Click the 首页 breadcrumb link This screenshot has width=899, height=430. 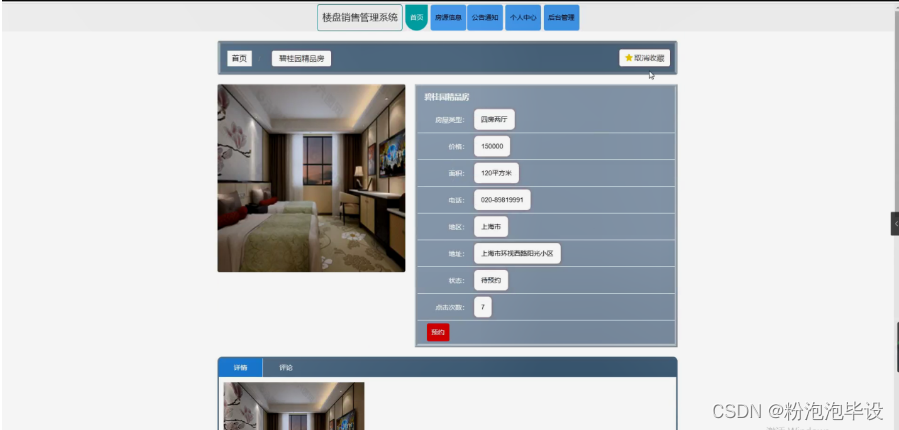(239, 58)
